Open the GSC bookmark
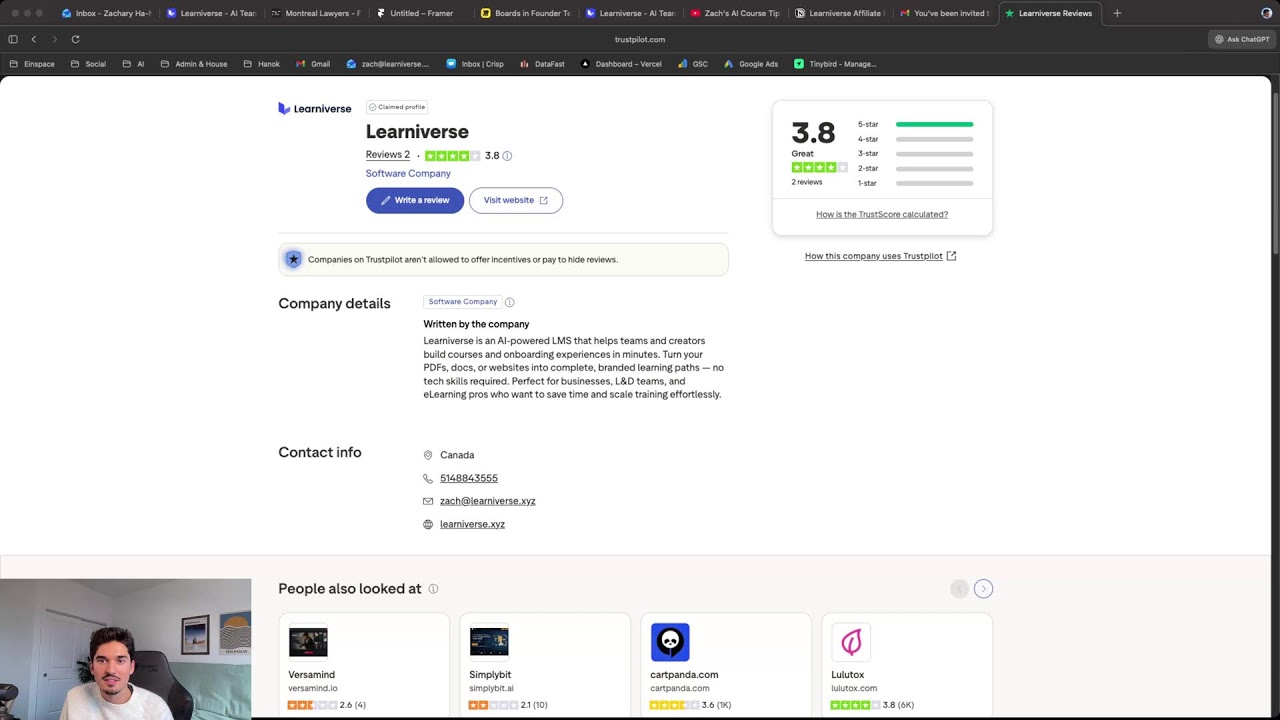The image size is (1280, 720). click(x=693, y=64)
